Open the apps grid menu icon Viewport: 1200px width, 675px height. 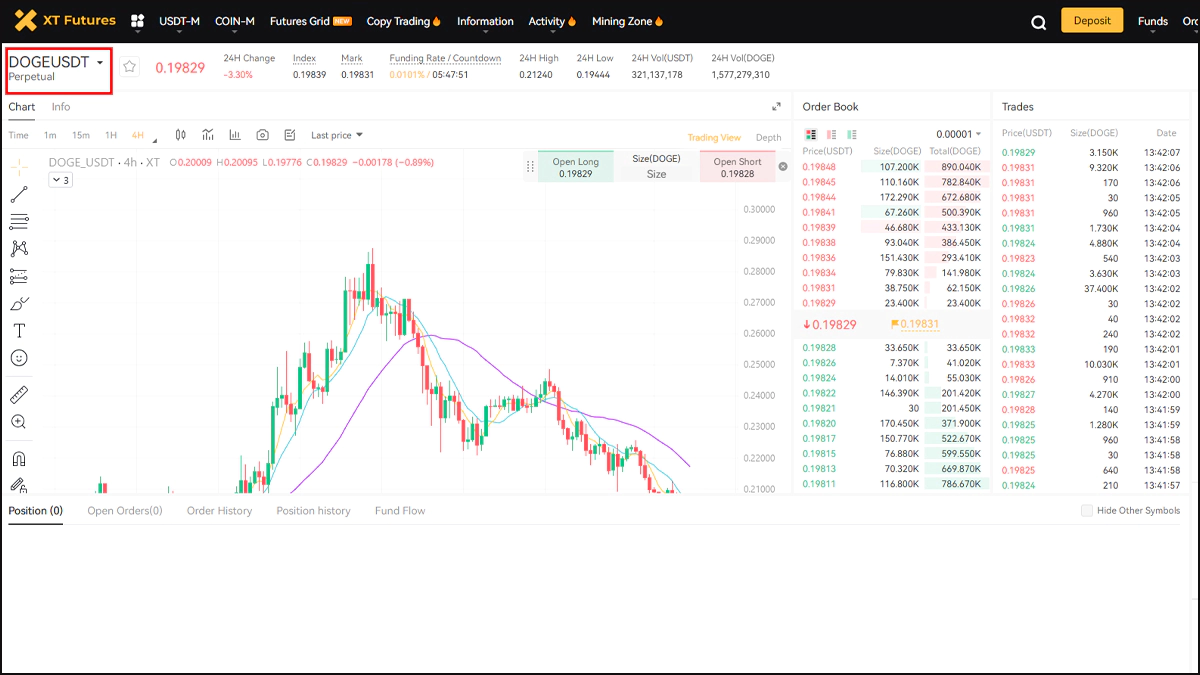(138, 21)
